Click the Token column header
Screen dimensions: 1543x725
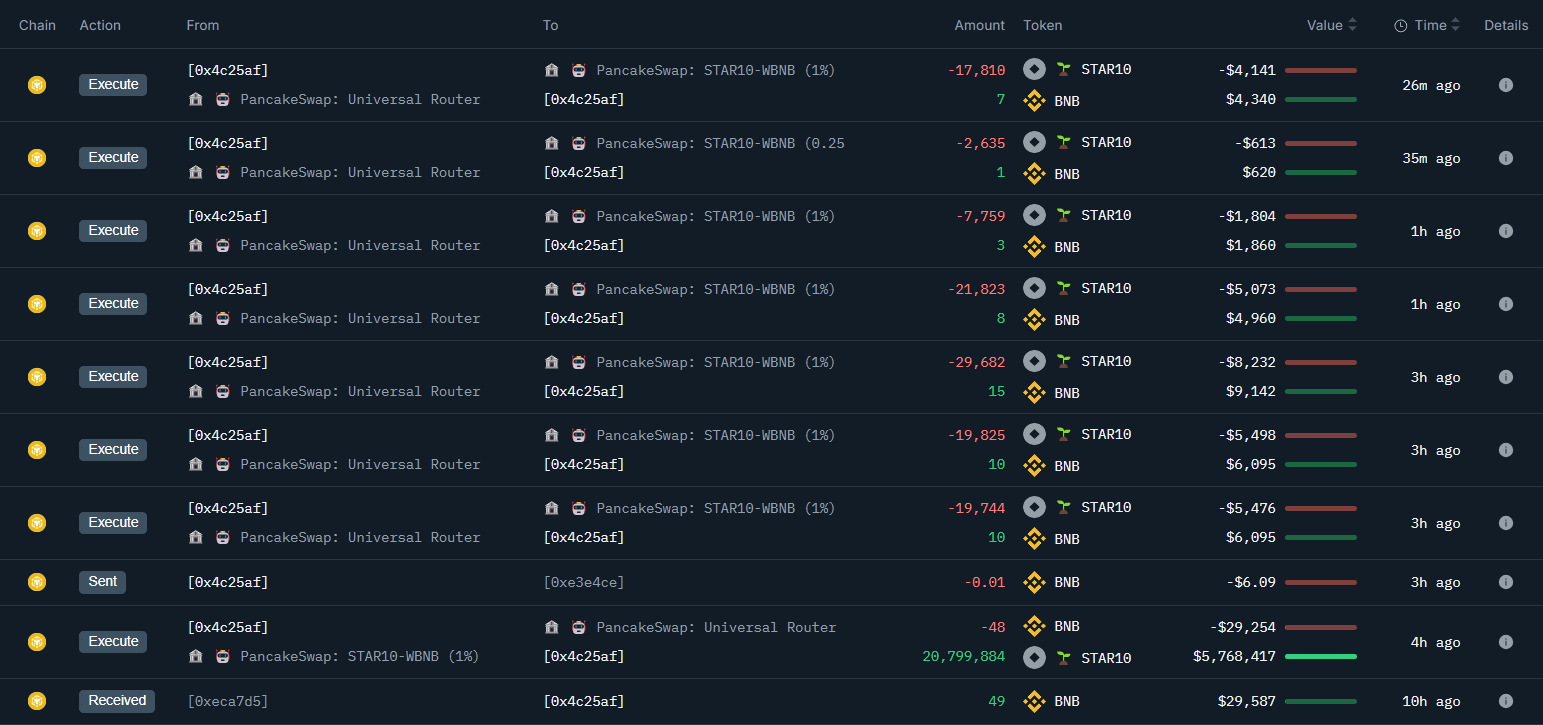coord(1043,25)
